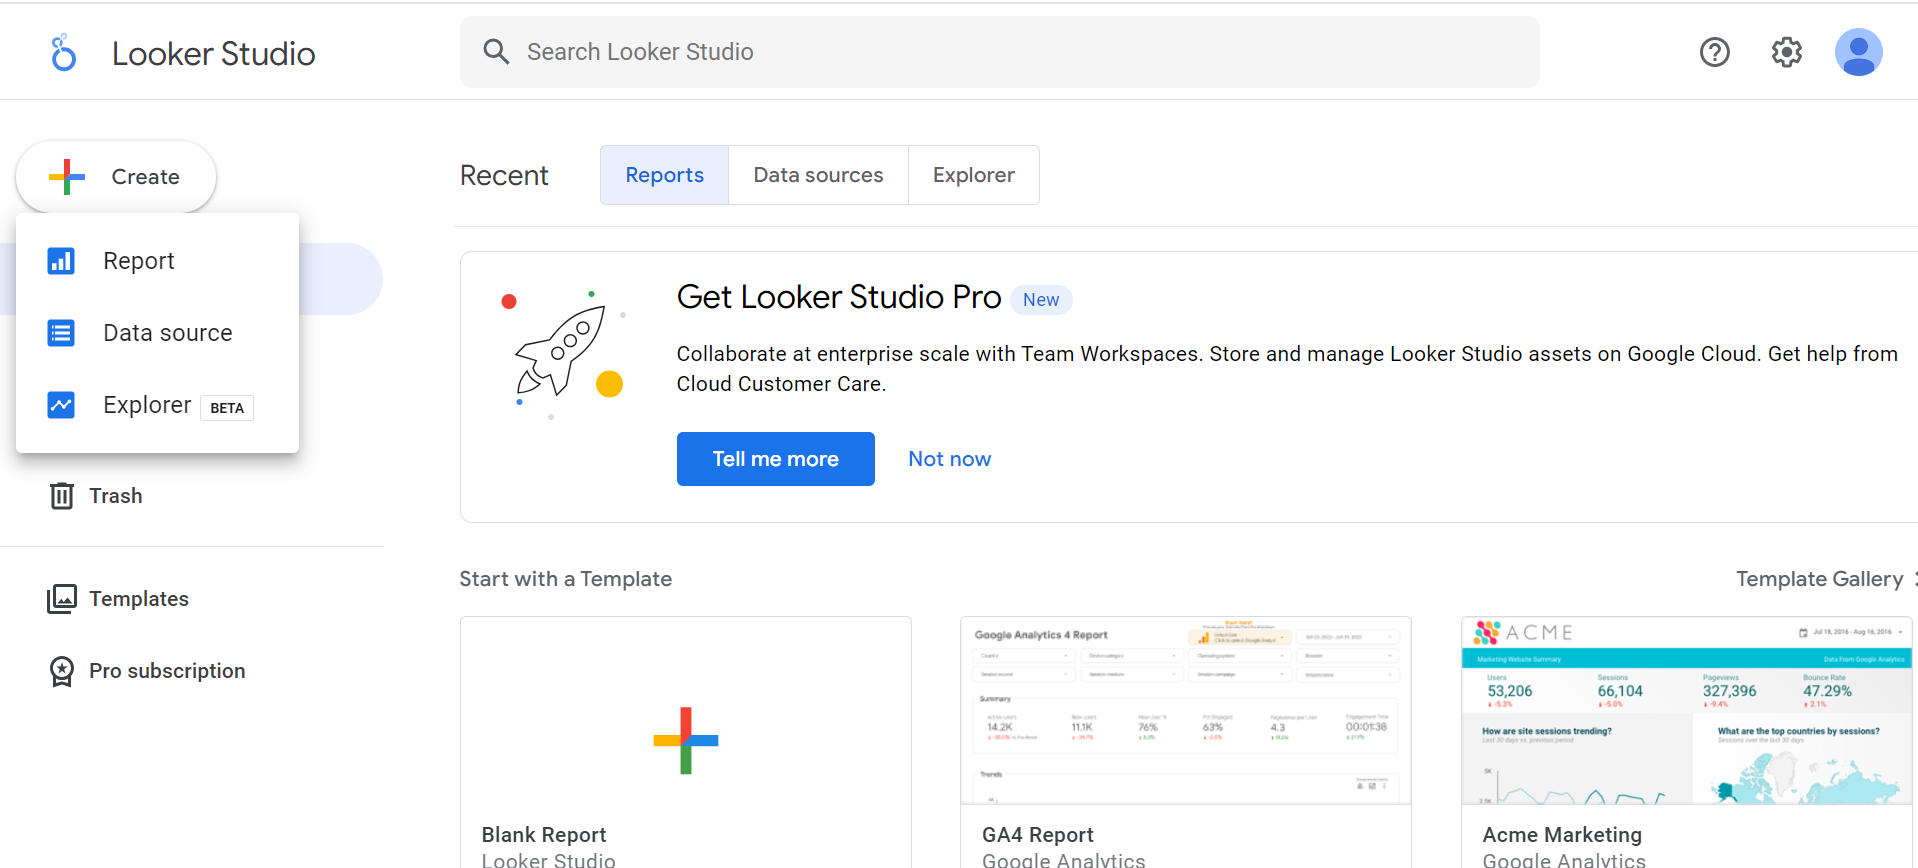The width and height of the screenshot is (1918, 868).
Task: Open Templates in the sidebar
Action: tap(118, 599)
